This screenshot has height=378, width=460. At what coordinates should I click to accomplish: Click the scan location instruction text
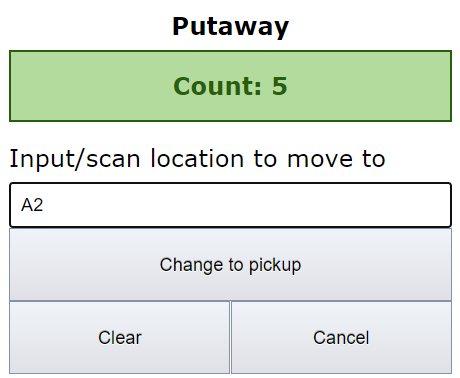click(197, 159)
